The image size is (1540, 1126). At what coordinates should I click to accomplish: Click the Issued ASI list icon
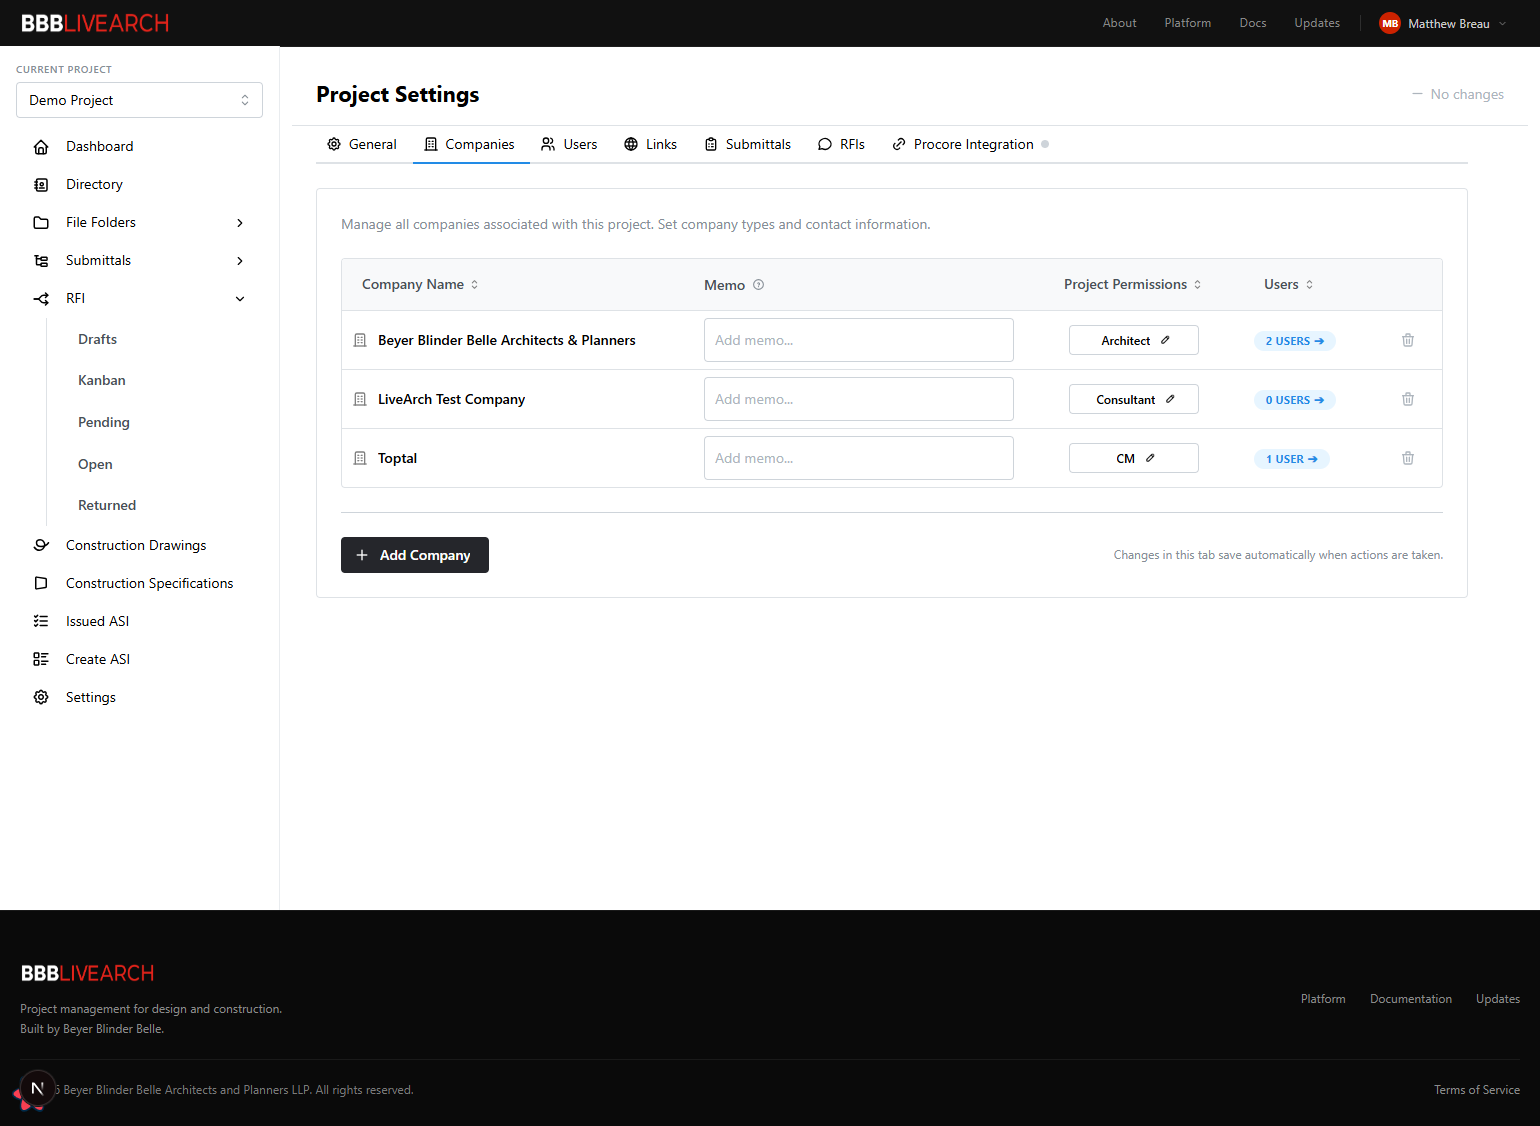tap(41, 621)
